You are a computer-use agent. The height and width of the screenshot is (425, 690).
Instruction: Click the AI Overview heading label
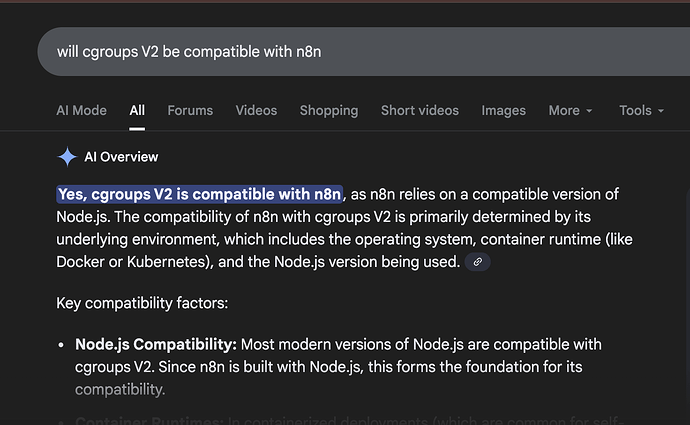point(121,157)
